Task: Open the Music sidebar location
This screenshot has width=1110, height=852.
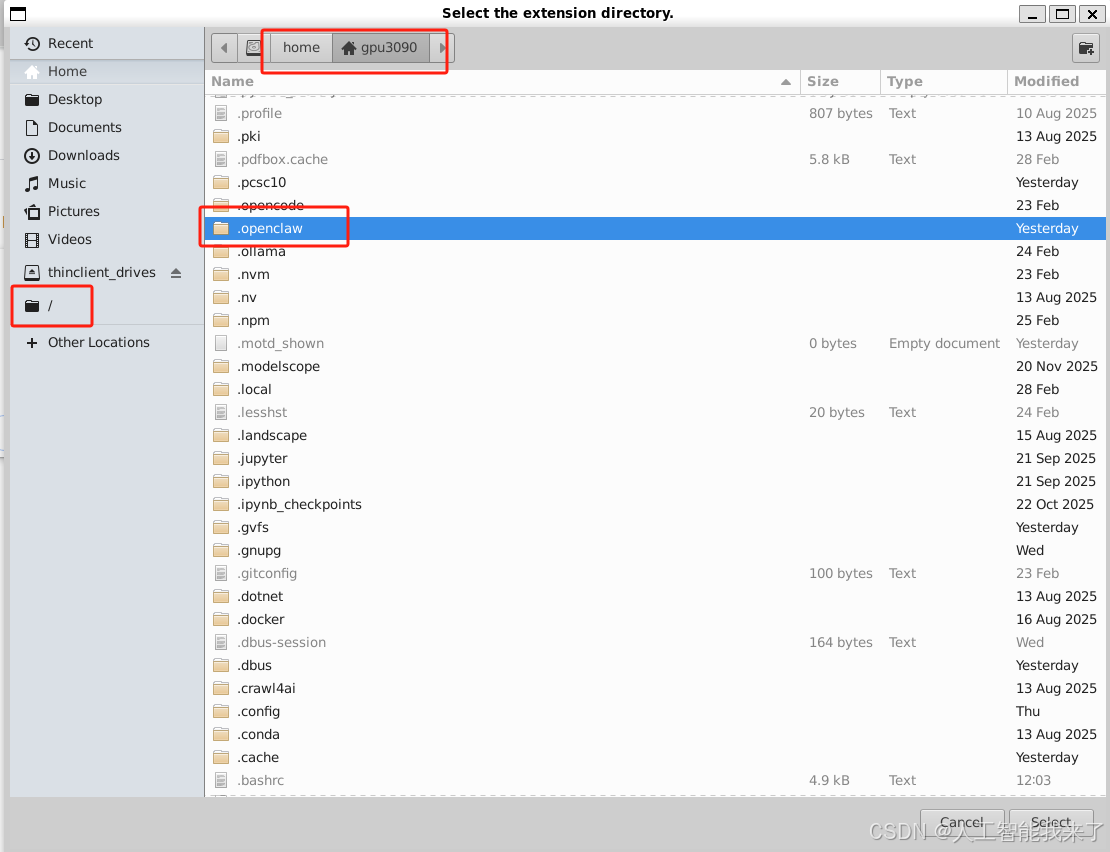Action: [107, 183]
